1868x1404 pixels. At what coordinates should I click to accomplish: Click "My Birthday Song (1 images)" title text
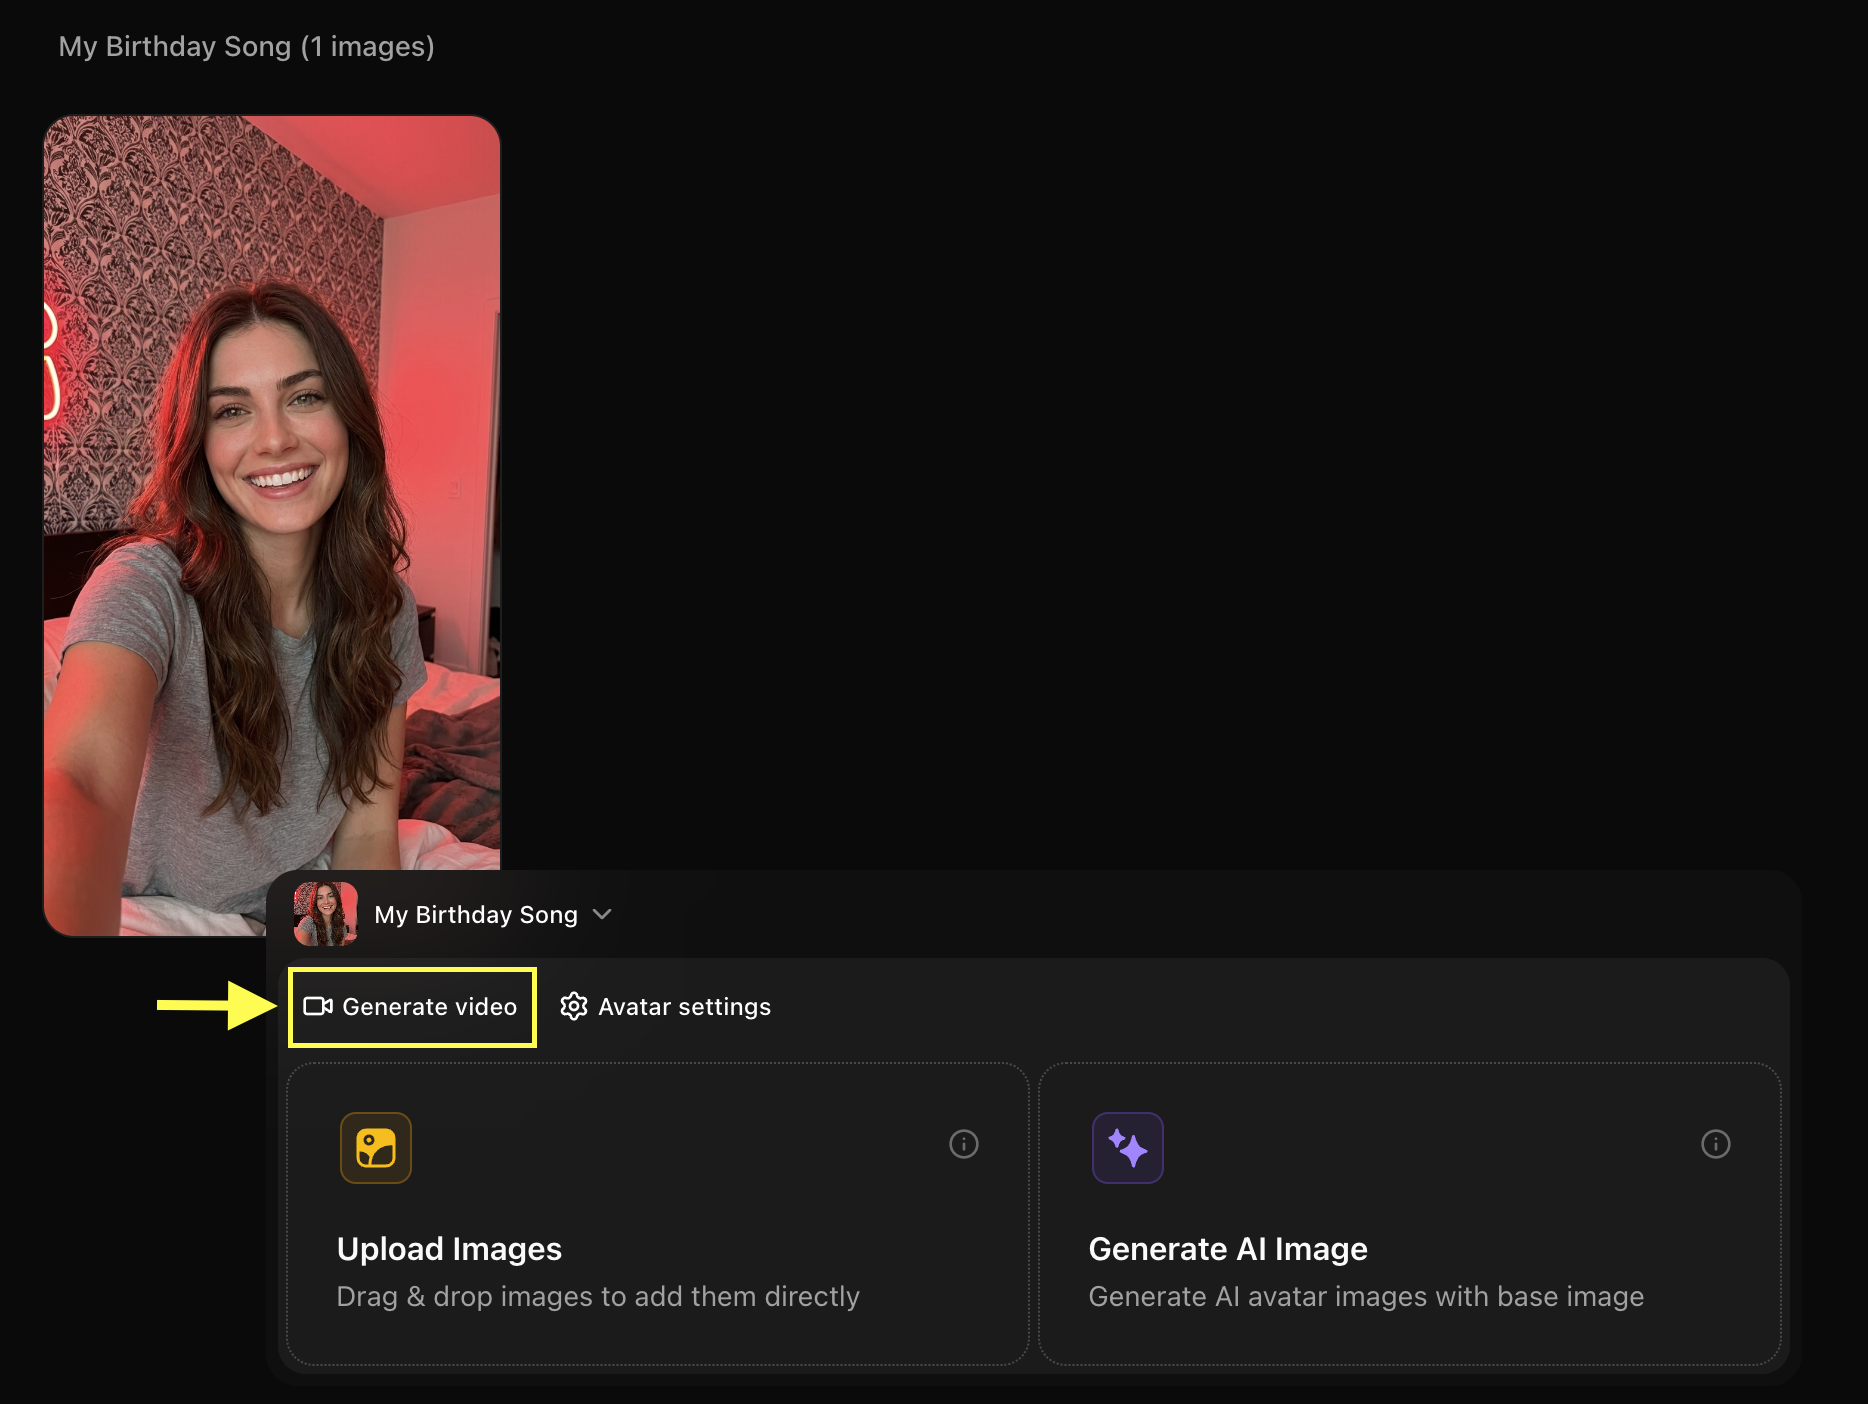click(247, 47)
